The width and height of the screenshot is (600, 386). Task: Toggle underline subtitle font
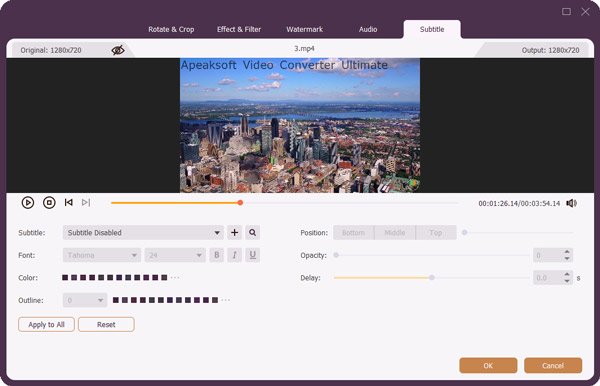tap(253, 255)
